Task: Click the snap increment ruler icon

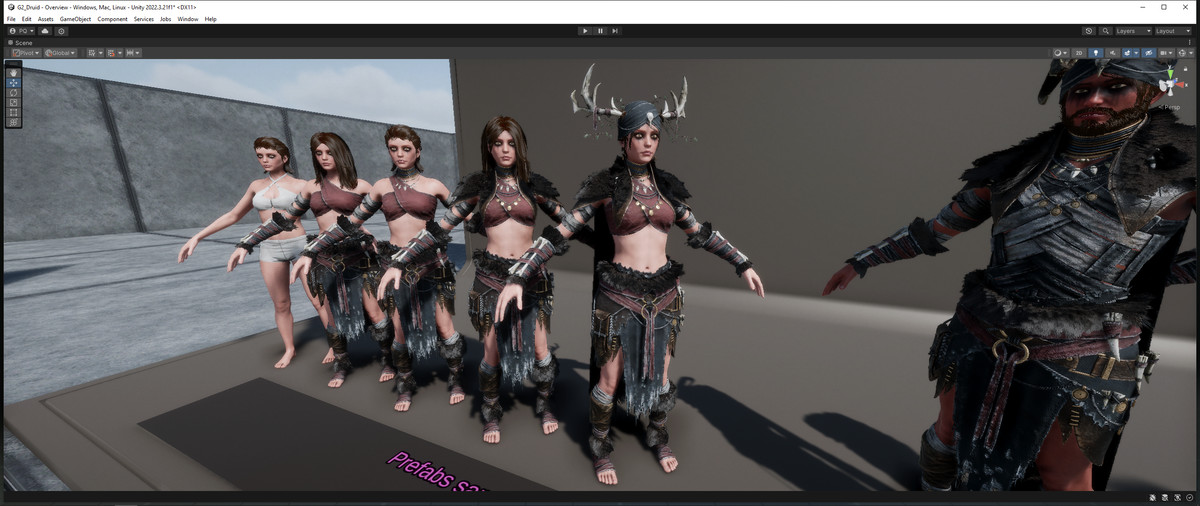Action: point(130,53)
